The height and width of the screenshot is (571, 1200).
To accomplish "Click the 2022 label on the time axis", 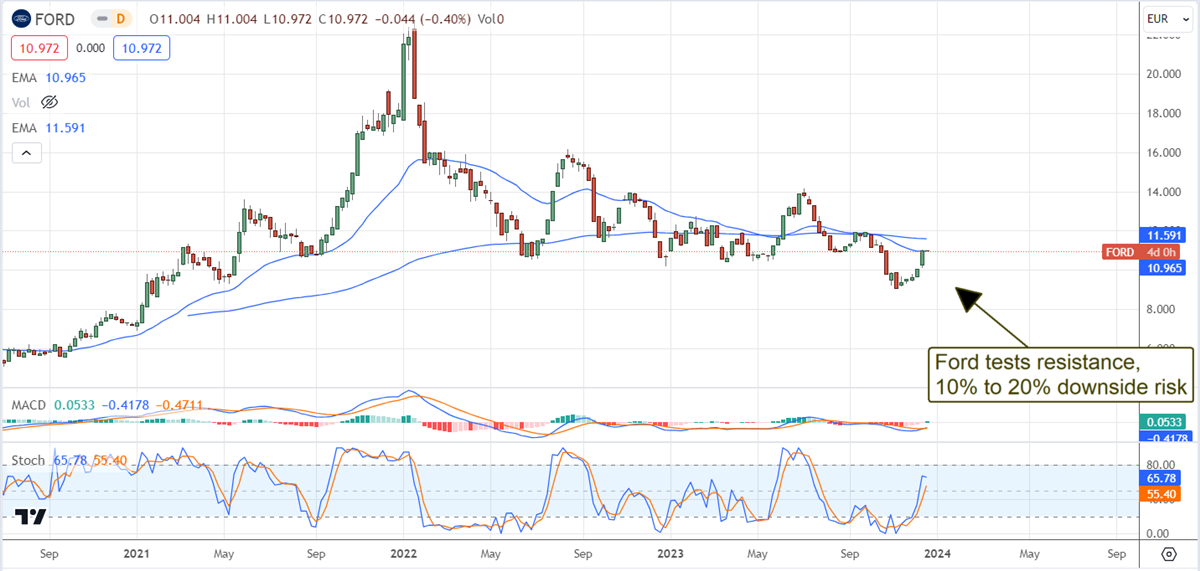I will [403, 553].
